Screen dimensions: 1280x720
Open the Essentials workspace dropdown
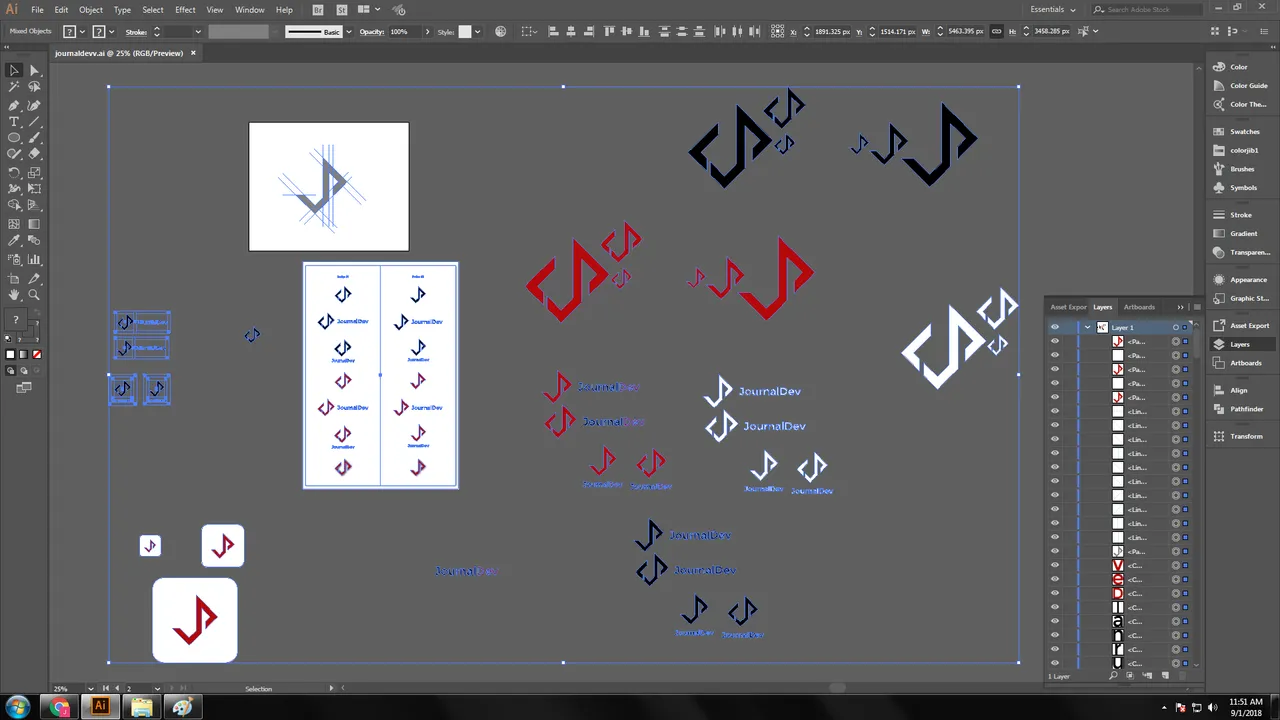tap(1053, 9)
